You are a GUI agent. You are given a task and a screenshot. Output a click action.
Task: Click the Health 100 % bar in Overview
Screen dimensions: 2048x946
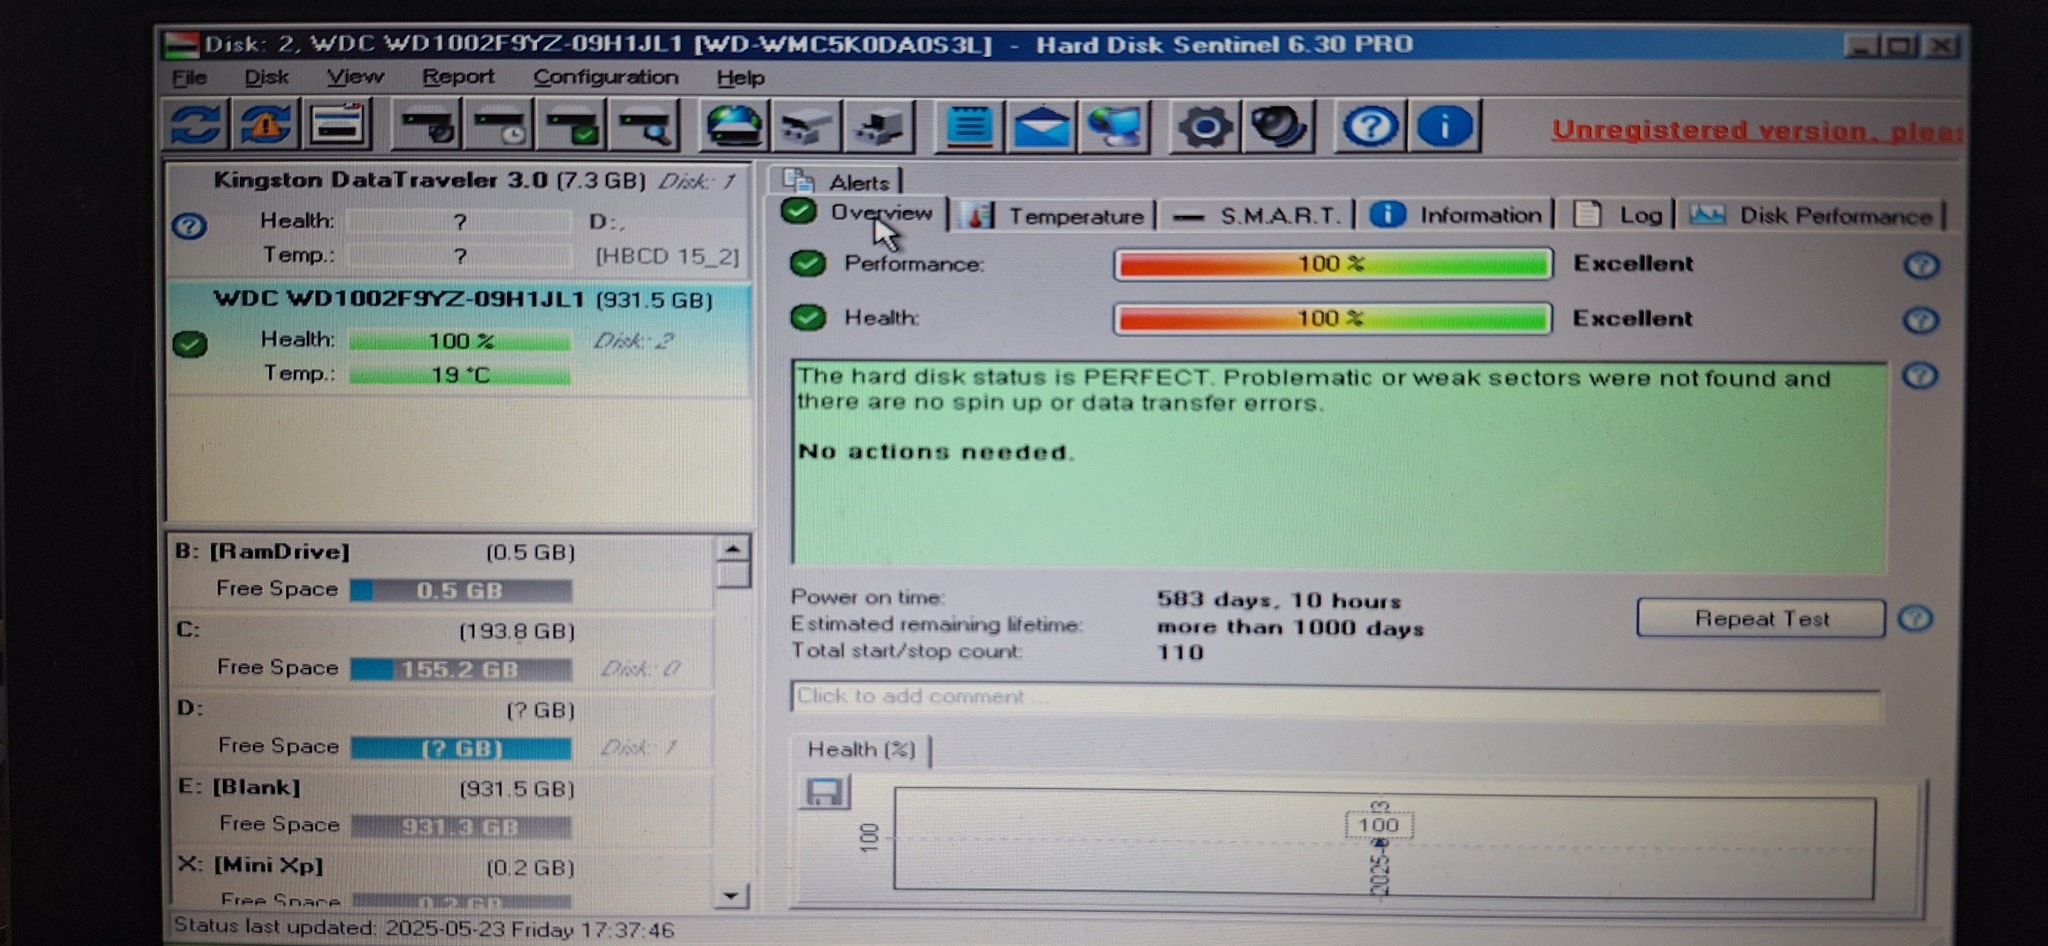point(1333,319)
